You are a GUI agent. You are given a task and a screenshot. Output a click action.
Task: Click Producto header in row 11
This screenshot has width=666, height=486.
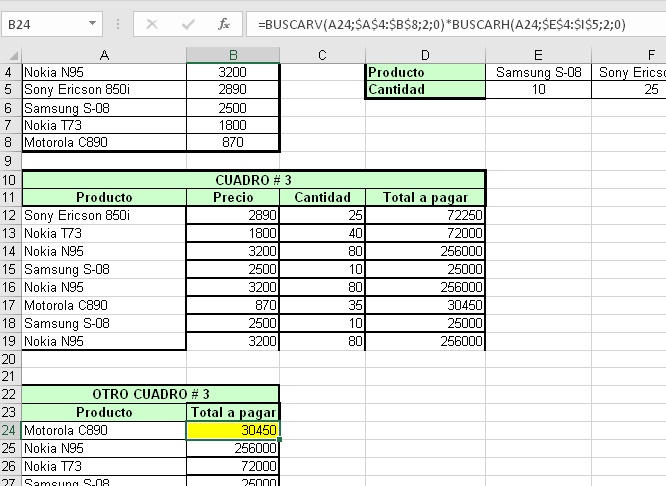click(104, 198)
